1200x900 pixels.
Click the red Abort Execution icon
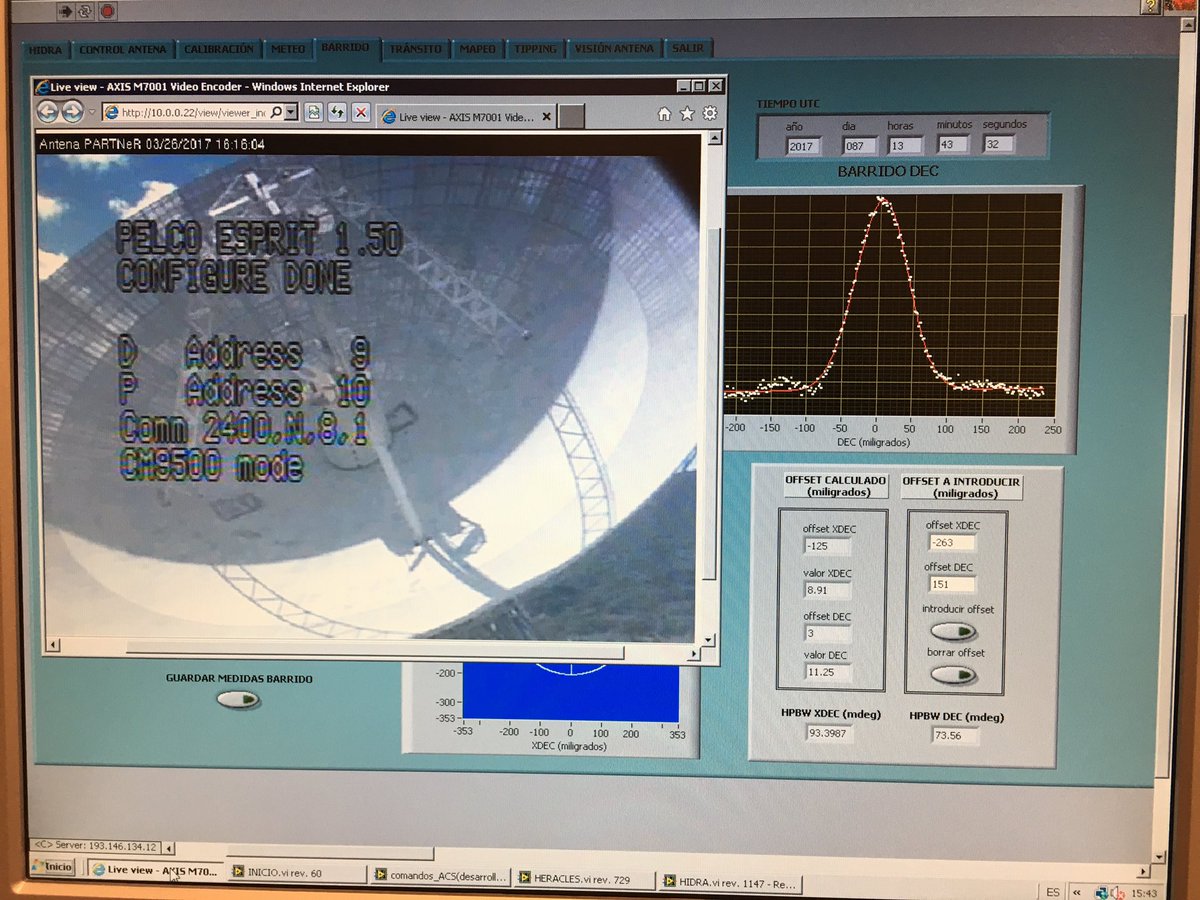tap(107, 12)
